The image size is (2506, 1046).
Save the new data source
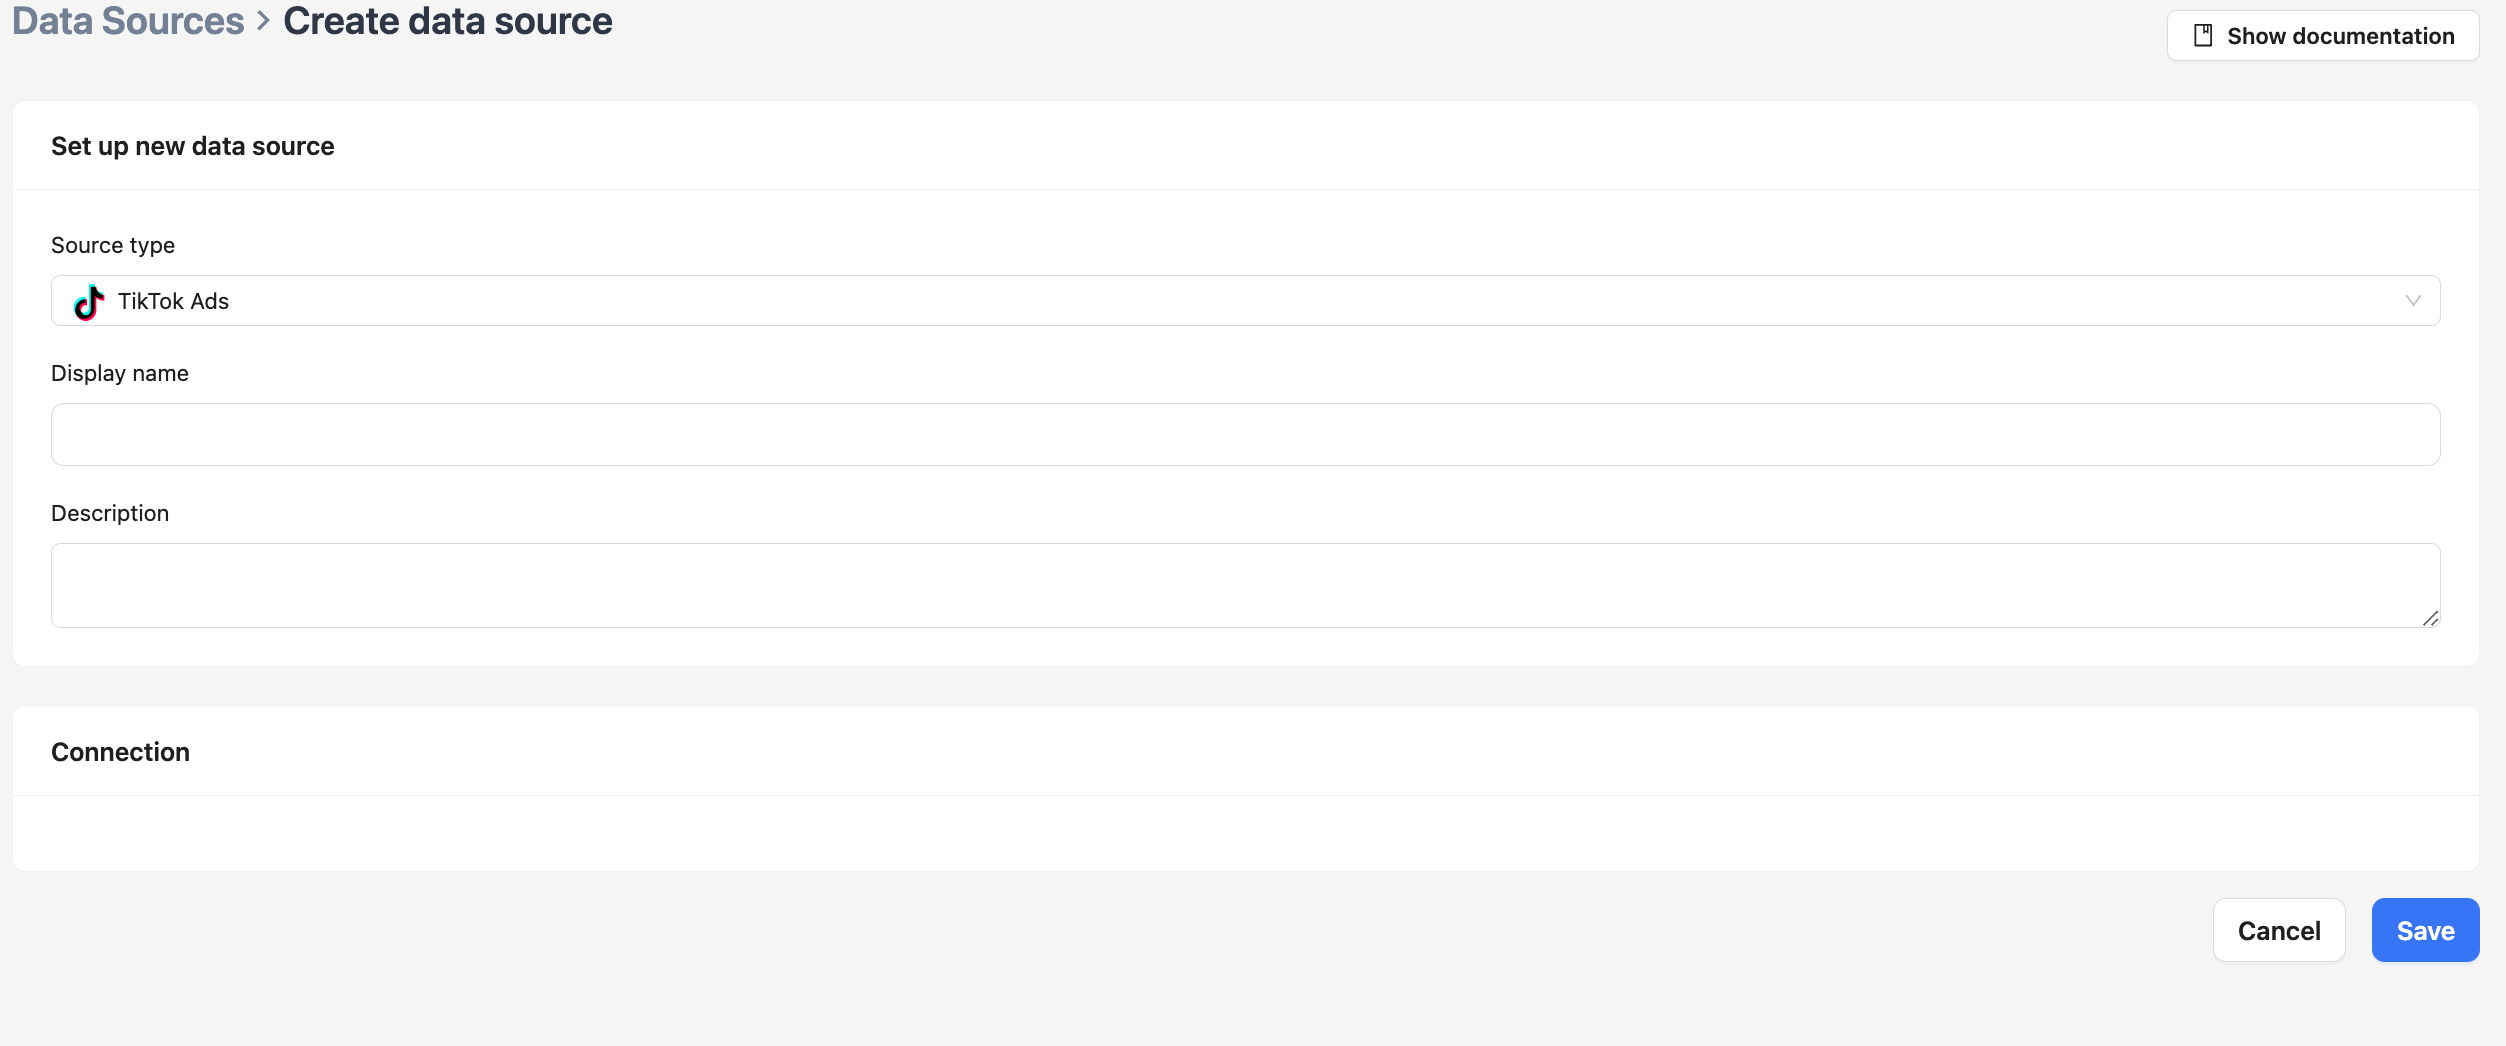coord(2424,930)
